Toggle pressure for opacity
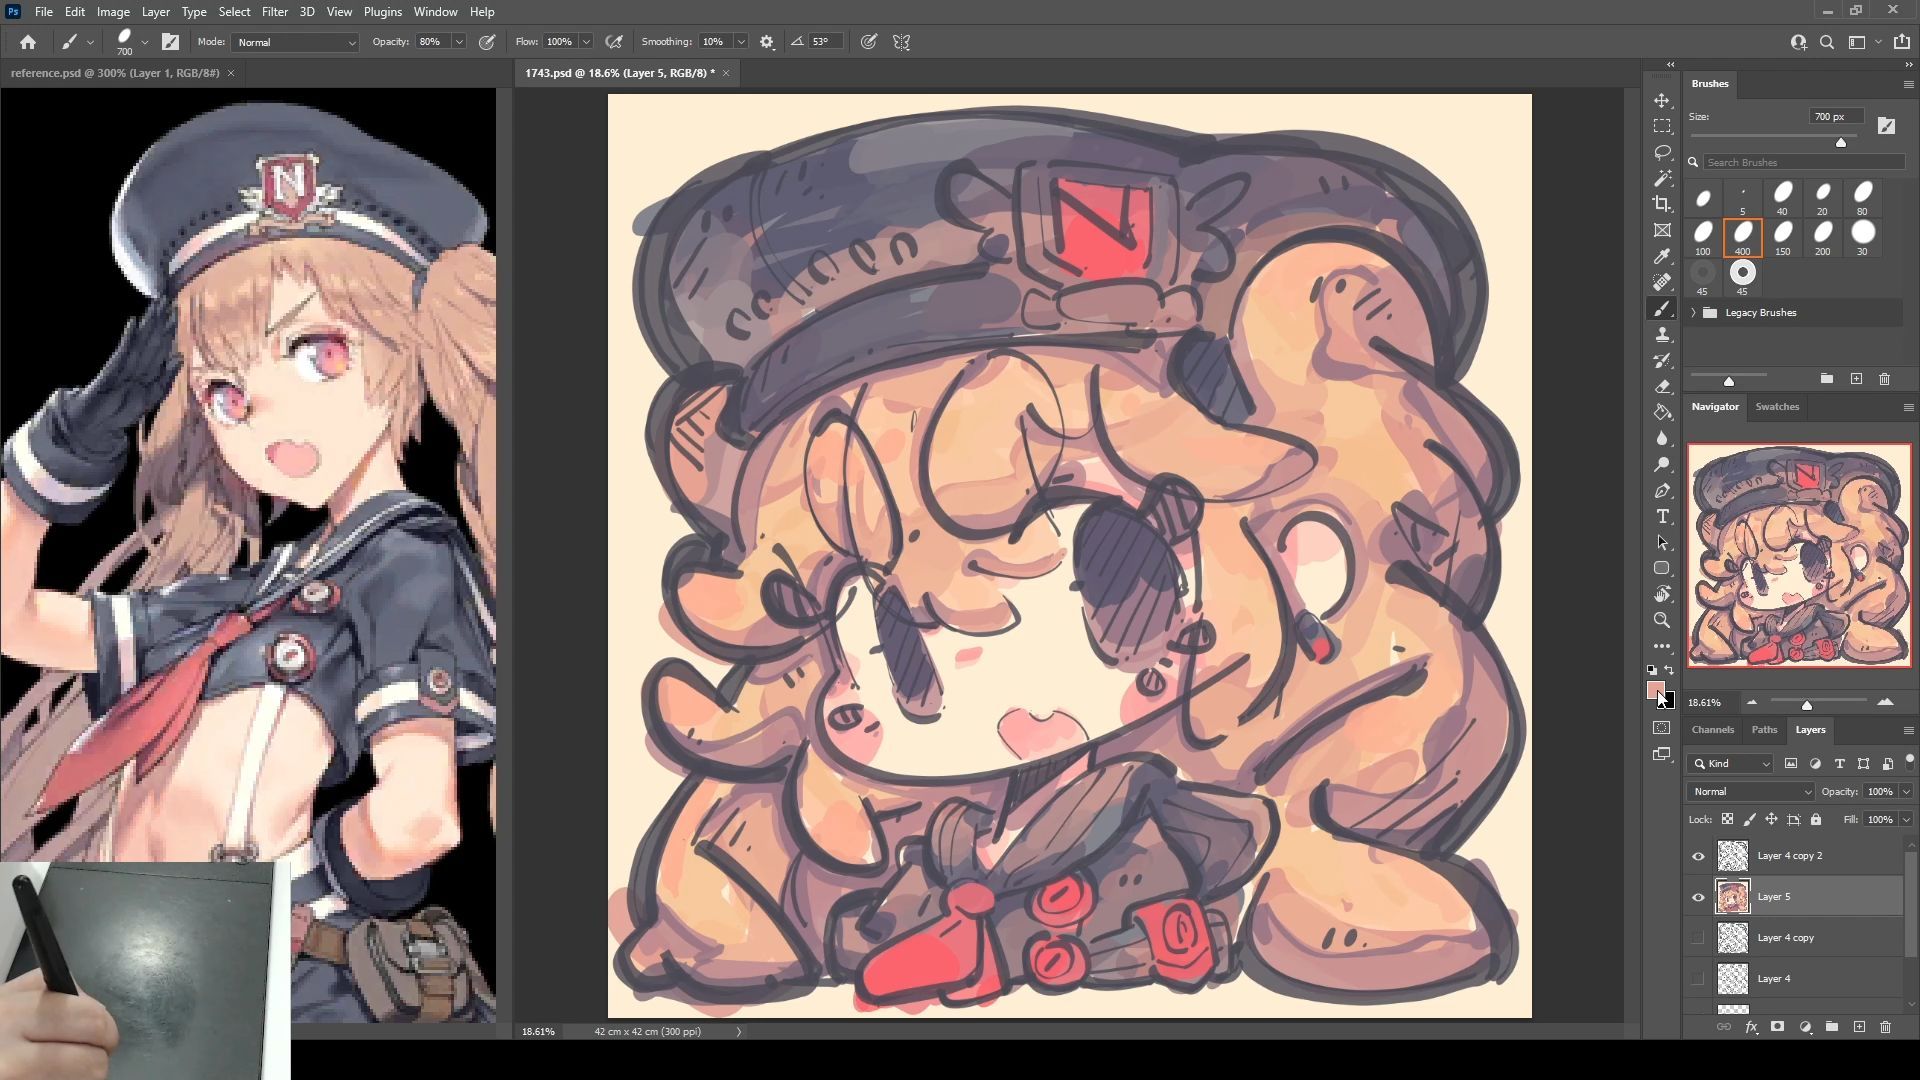 coord(487,42)
